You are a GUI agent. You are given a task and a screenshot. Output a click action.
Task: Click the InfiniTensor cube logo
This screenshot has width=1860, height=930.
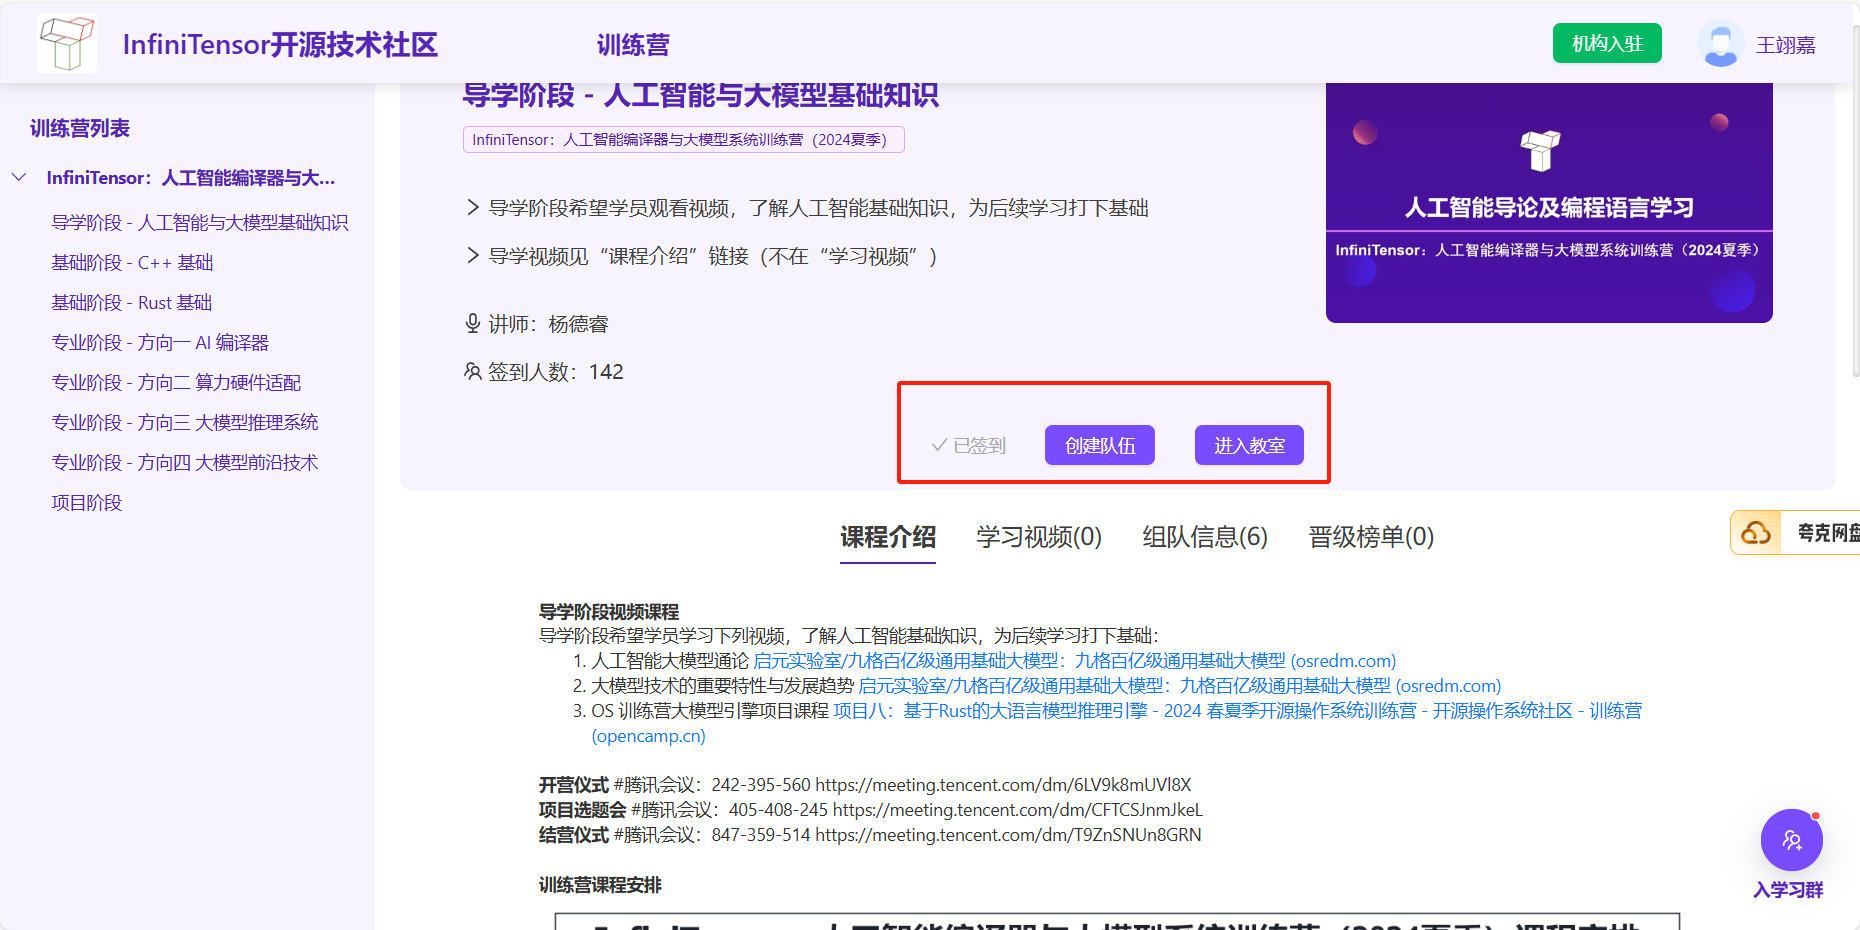click(66, 42)
